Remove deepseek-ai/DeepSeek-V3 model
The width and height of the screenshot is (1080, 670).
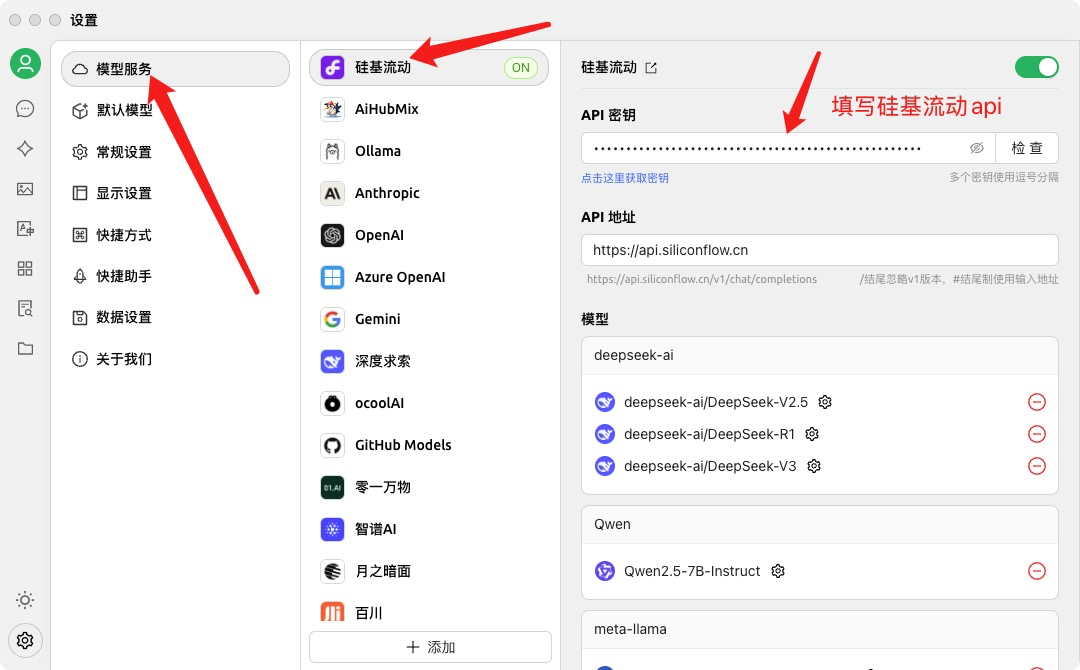(1037, 466)
